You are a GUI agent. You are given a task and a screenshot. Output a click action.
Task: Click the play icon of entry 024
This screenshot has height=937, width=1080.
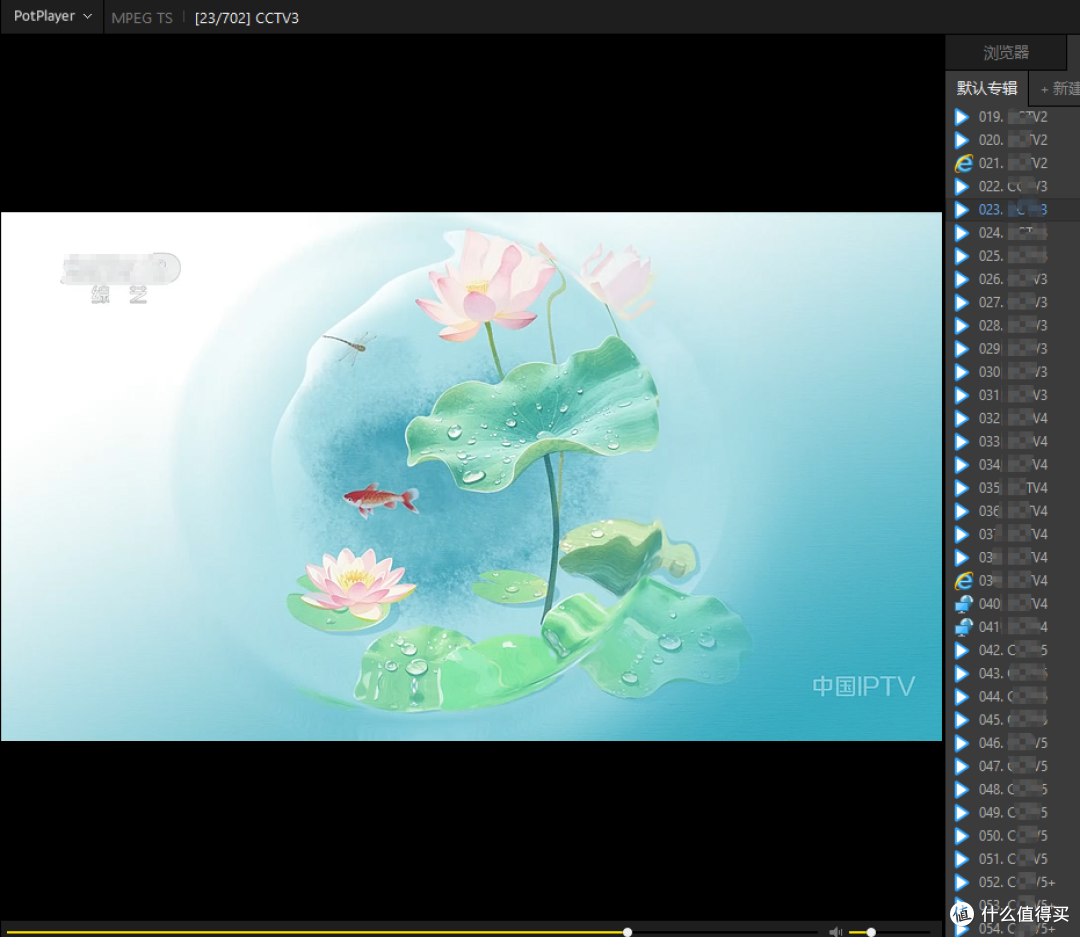coord(962,233)
